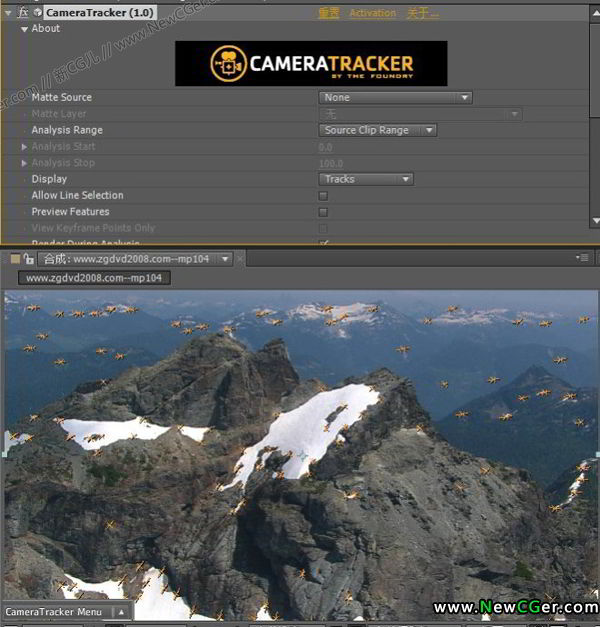This screenshot has height=627, width=600.
Task: Select the Display property label
Action: (x=49, y=179)
